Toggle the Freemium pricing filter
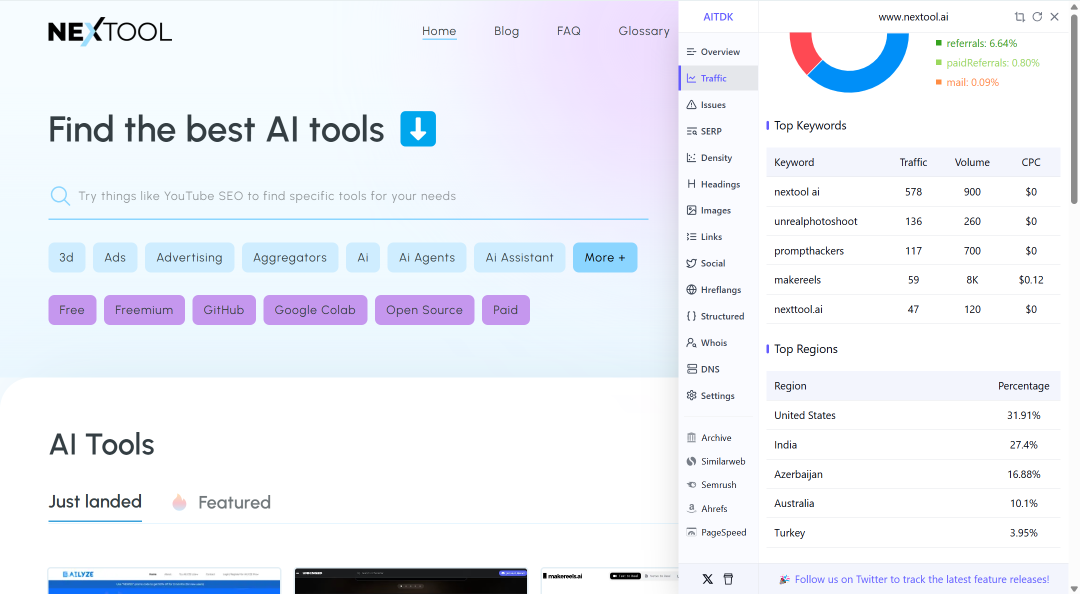The image size is (1080, 594). point(144,310)
